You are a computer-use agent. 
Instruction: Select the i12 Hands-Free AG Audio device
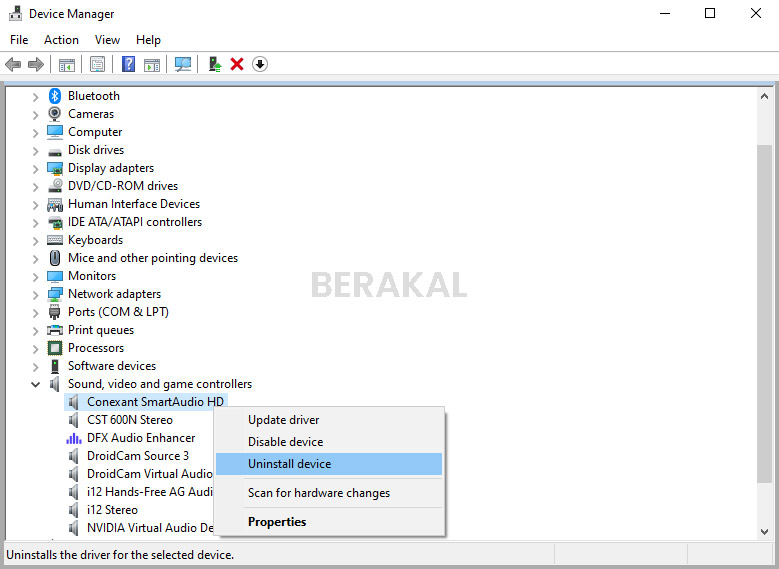(150, 491)
